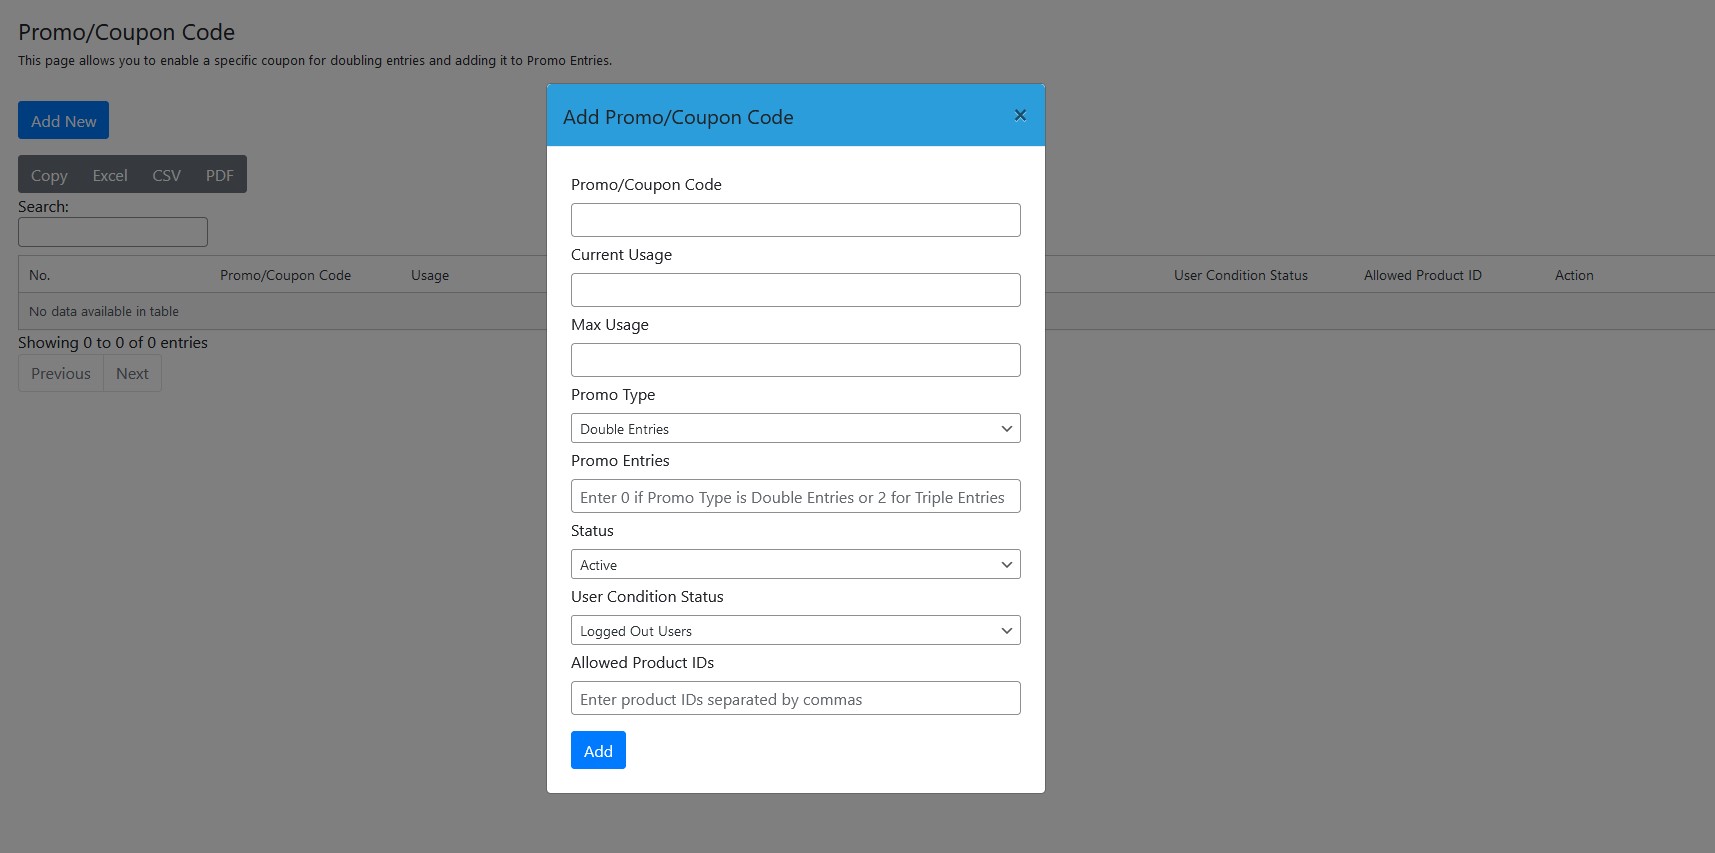Export table as PDF
Screen dimensions: 1715x853
point(219,175)
